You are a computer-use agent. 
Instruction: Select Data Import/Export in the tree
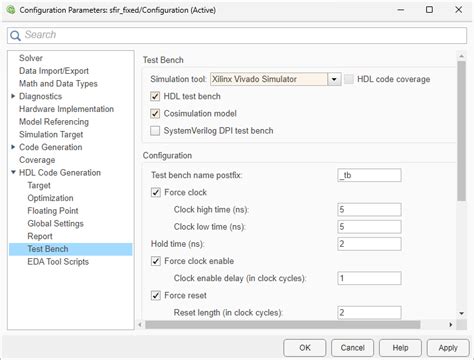coord(54,71)
